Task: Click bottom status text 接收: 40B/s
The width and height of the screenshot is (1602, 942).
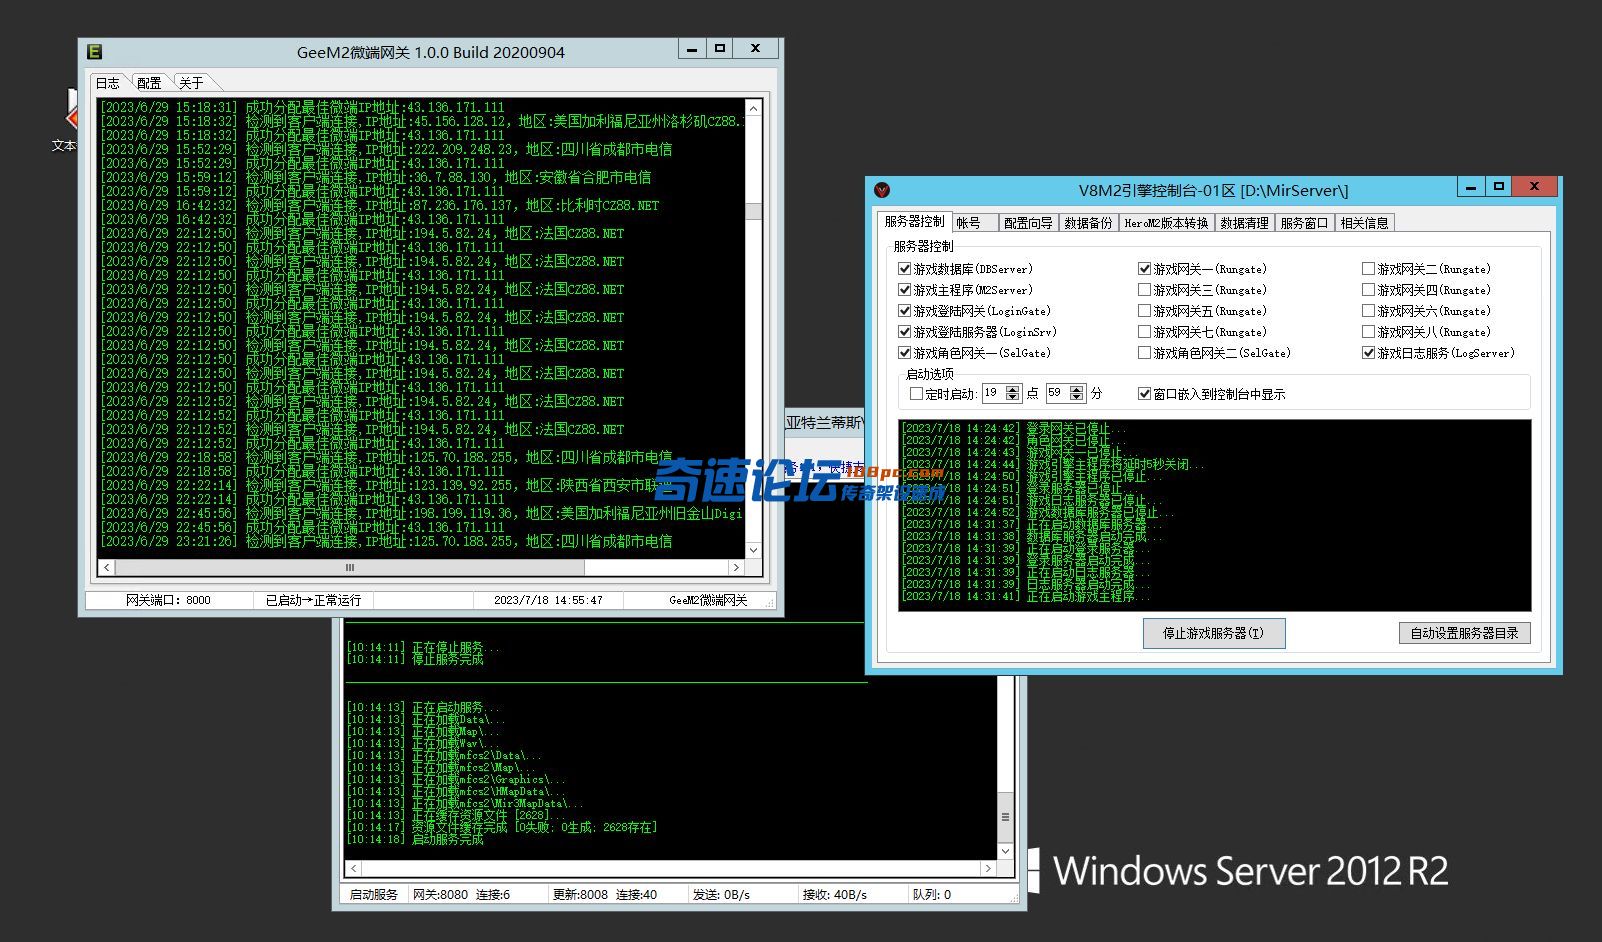Action: [834, 894]
